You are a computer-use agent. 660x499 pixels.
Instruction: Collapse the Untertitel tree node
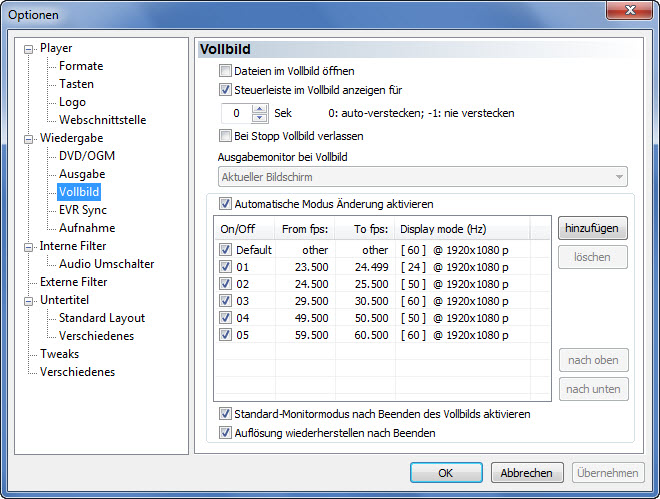(x=29, y=301)
